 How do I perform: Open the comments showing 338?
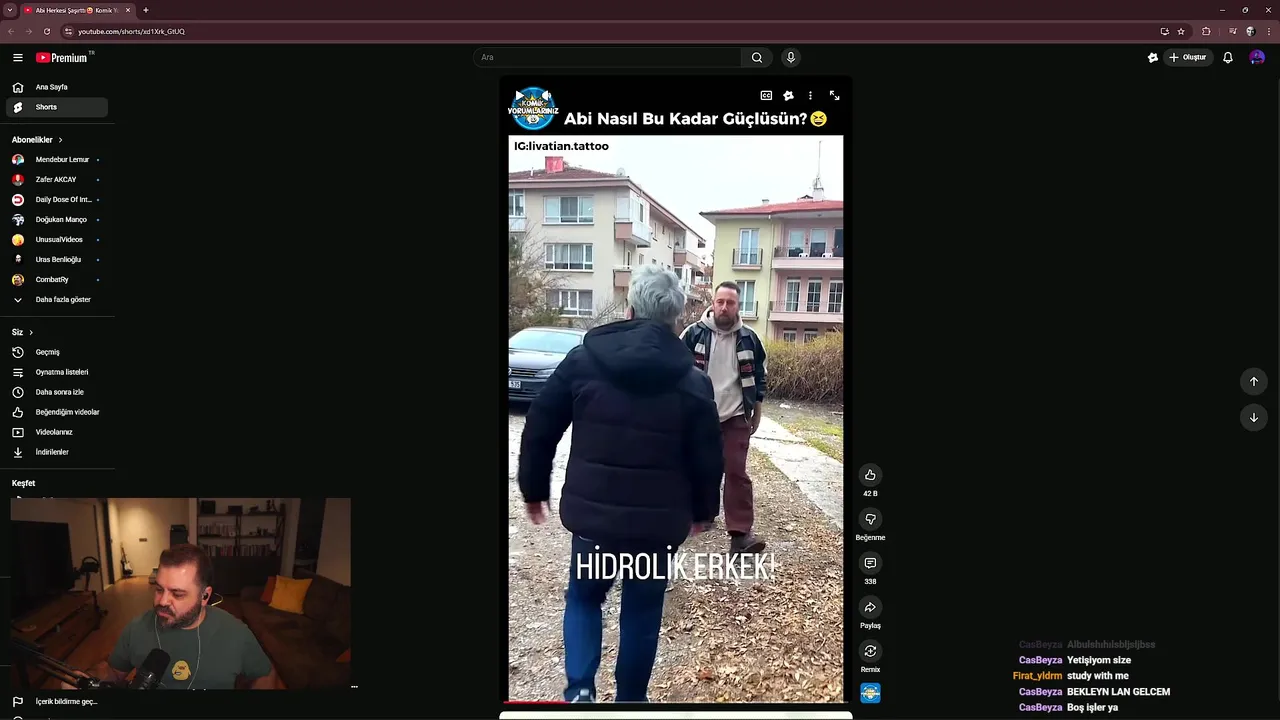pyautogui.click(x=870, y=563)
